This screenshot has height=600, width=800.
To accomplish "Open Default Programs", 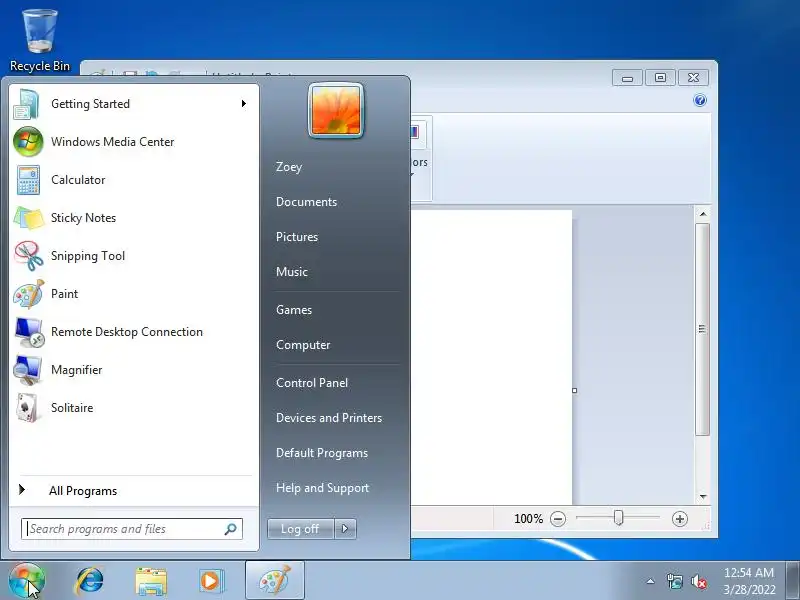I will [322, 453].
